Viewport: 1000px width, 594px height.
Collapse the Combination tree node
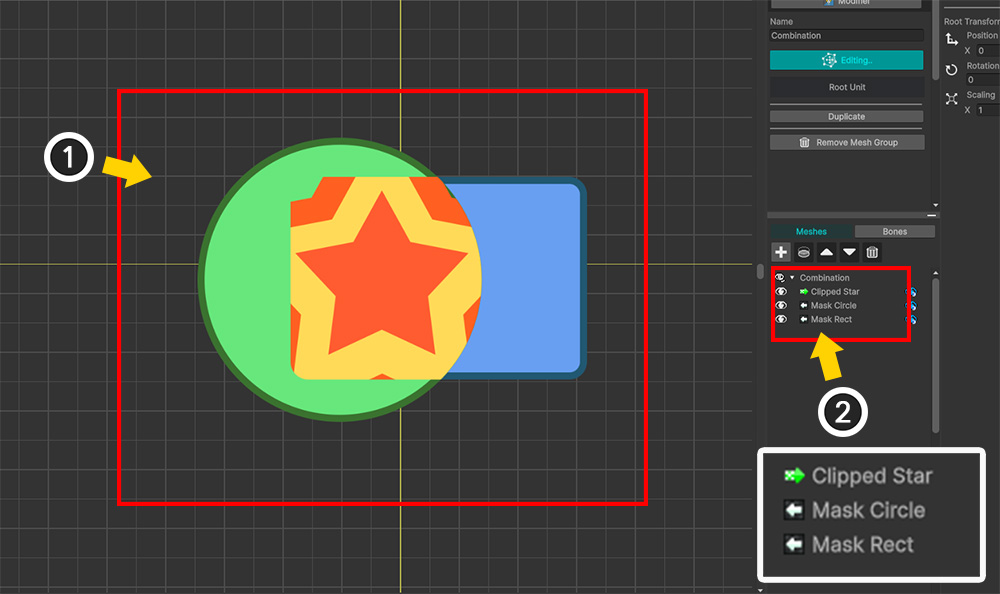tap(792, 278)
